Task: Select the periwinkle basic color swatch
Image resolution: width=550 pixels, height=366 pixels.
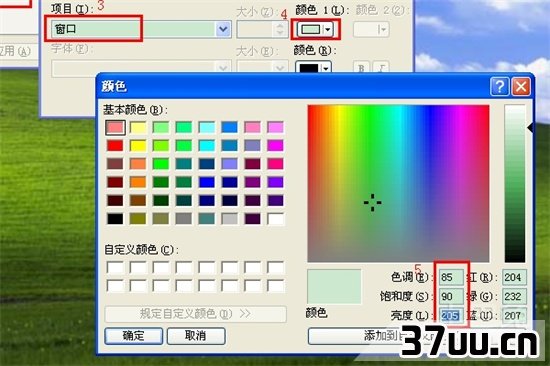Action: [x=229, y=164]
